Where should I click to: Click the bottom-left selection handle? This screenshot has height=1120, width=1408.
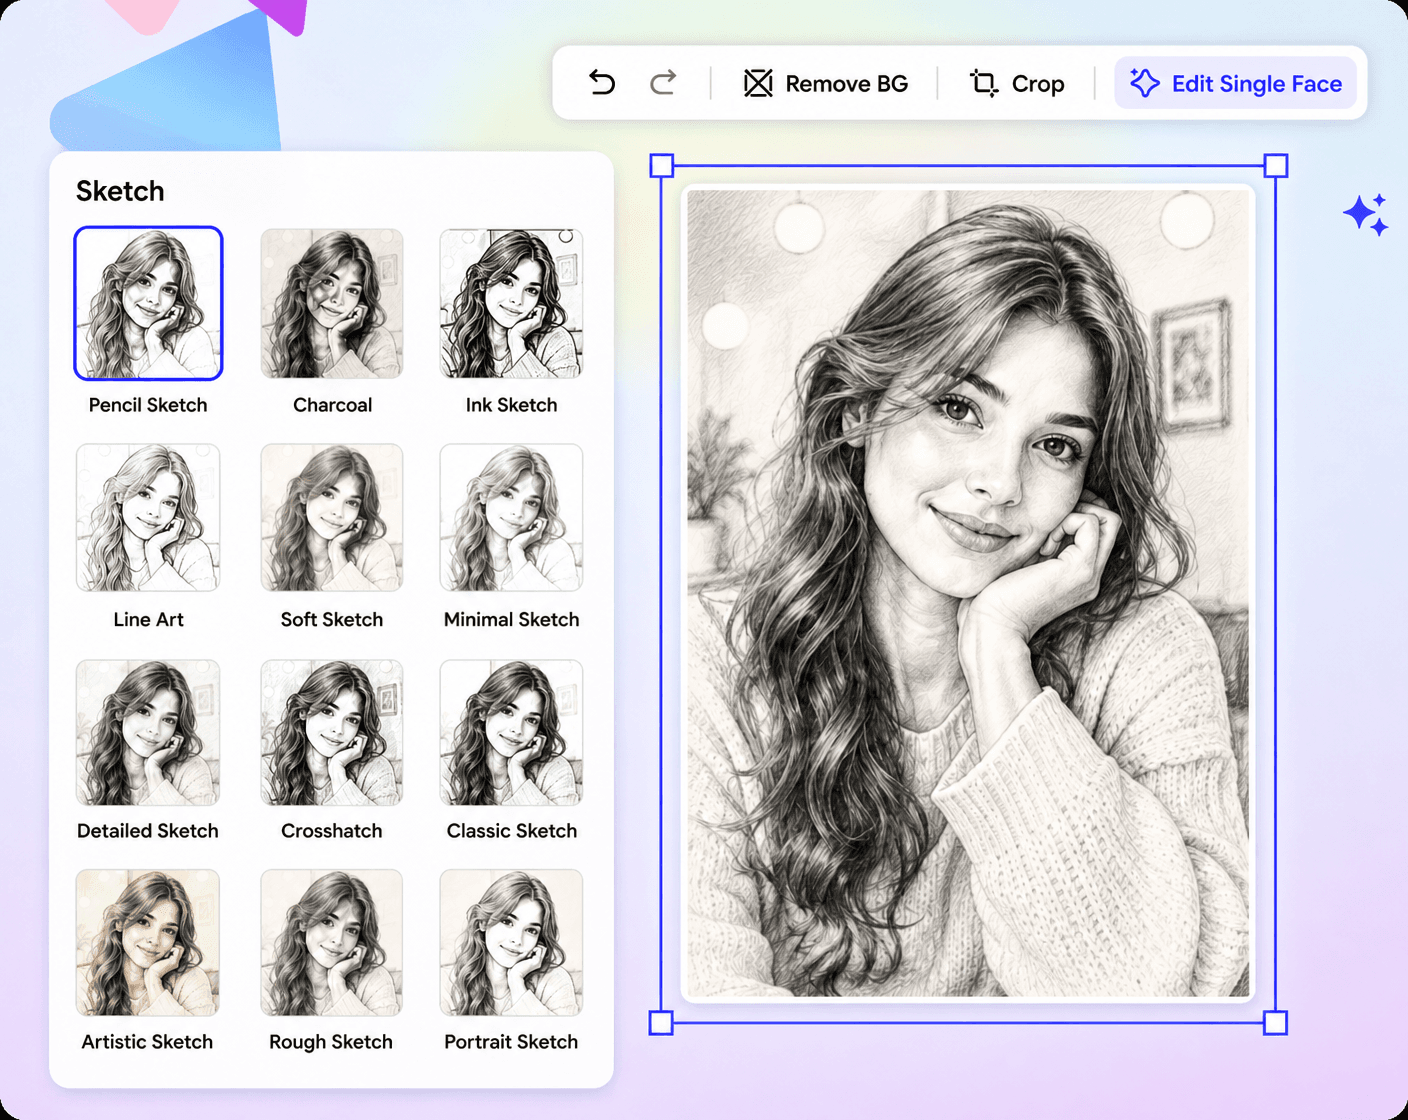click(662, 1022)
